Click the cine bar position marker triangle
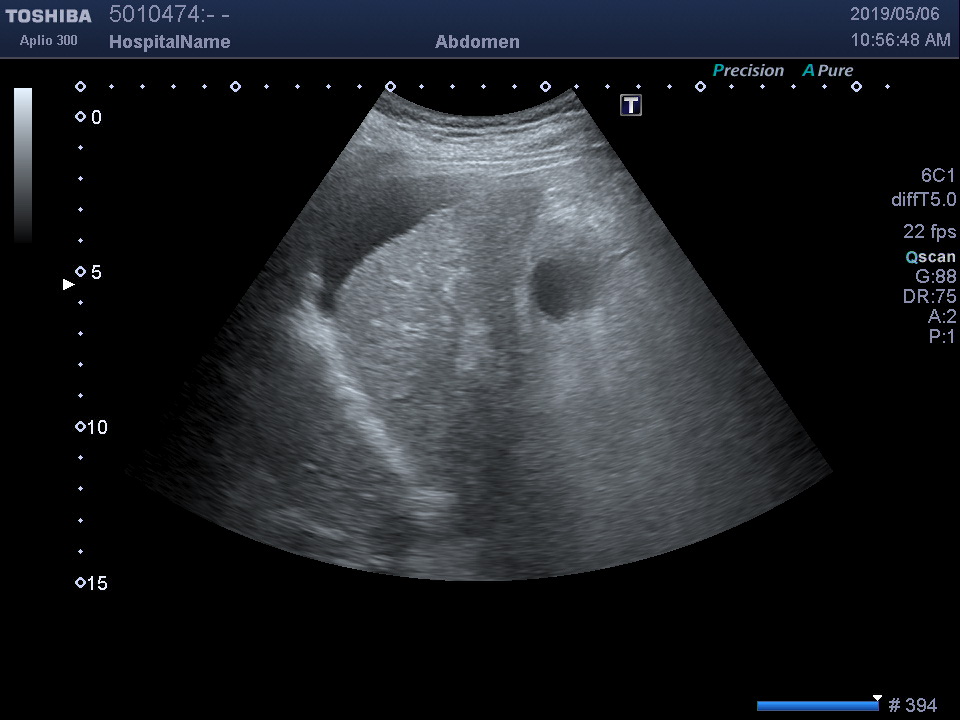 coord(877,698)
